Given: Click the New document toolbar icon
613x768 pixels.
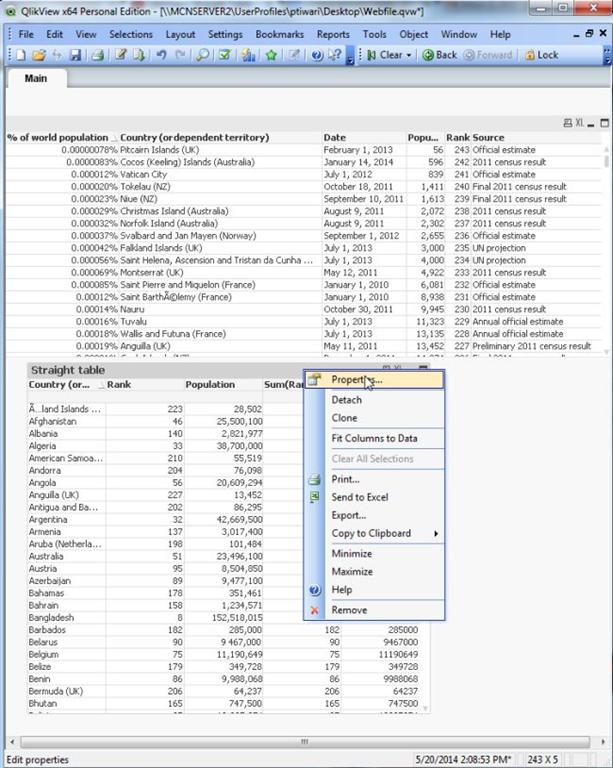Looking at the screenshot, I should tap(21, 55).
